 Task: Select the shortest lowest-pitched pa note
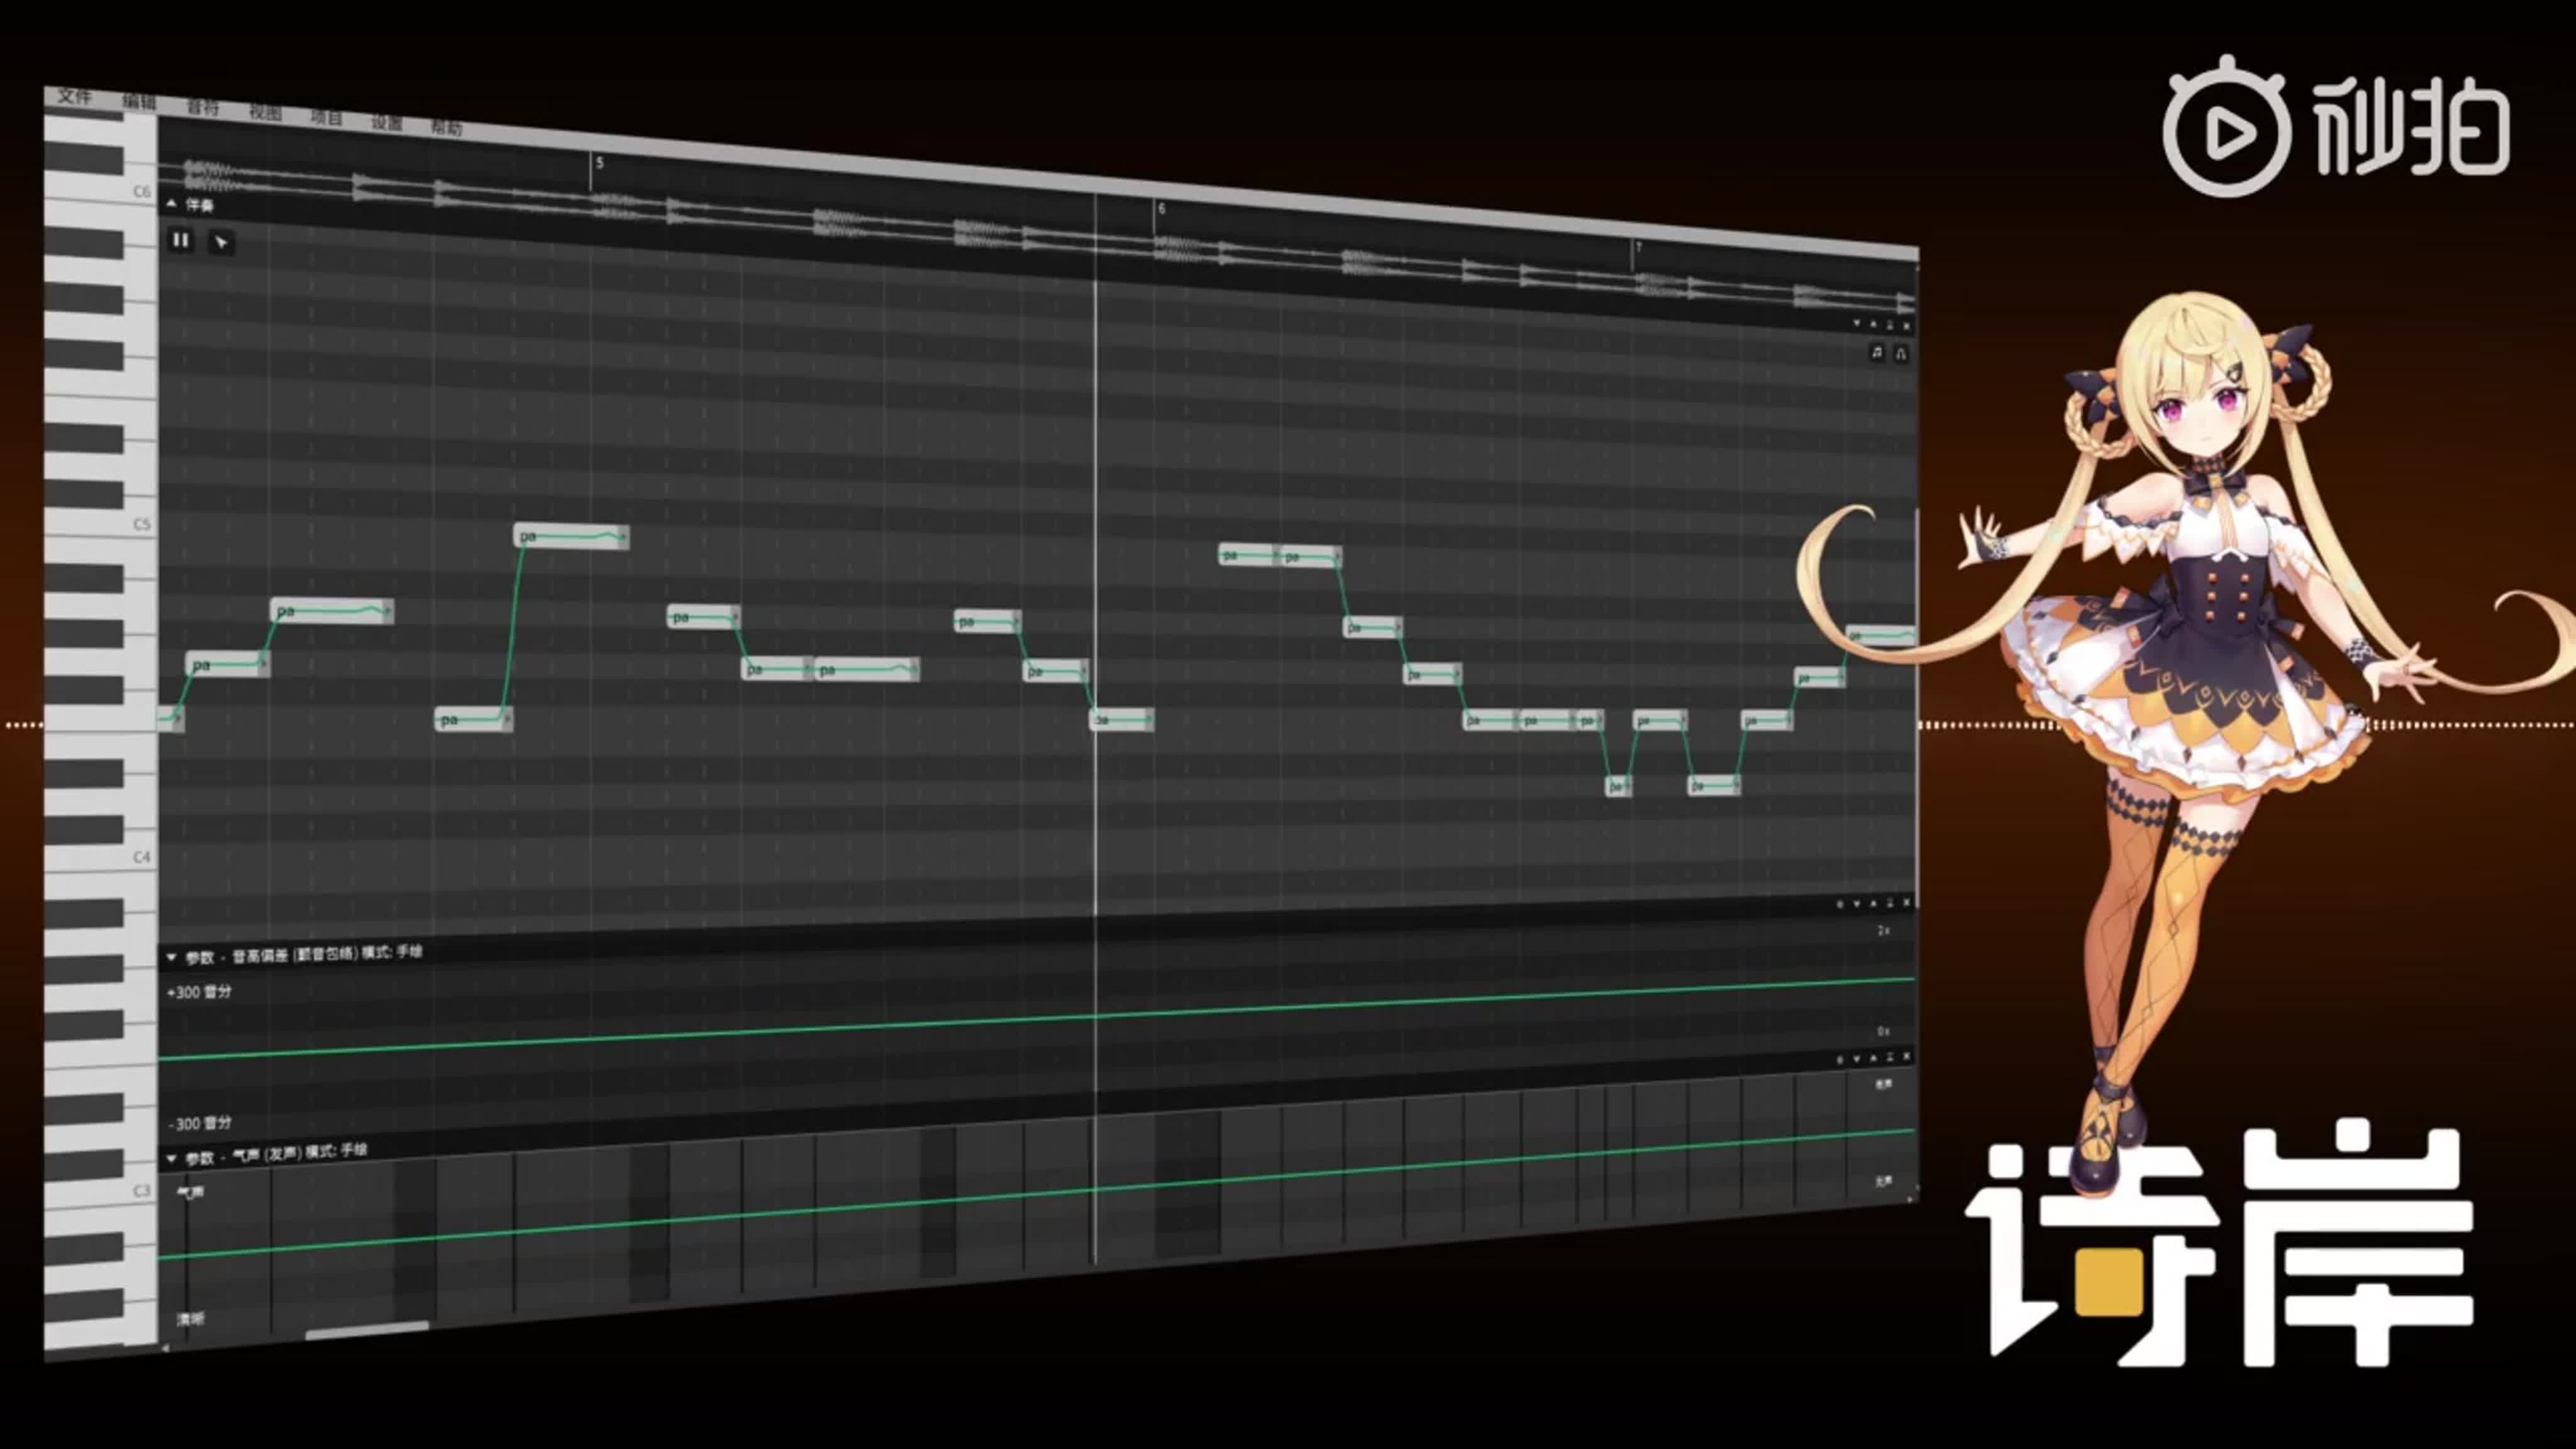1618,787
